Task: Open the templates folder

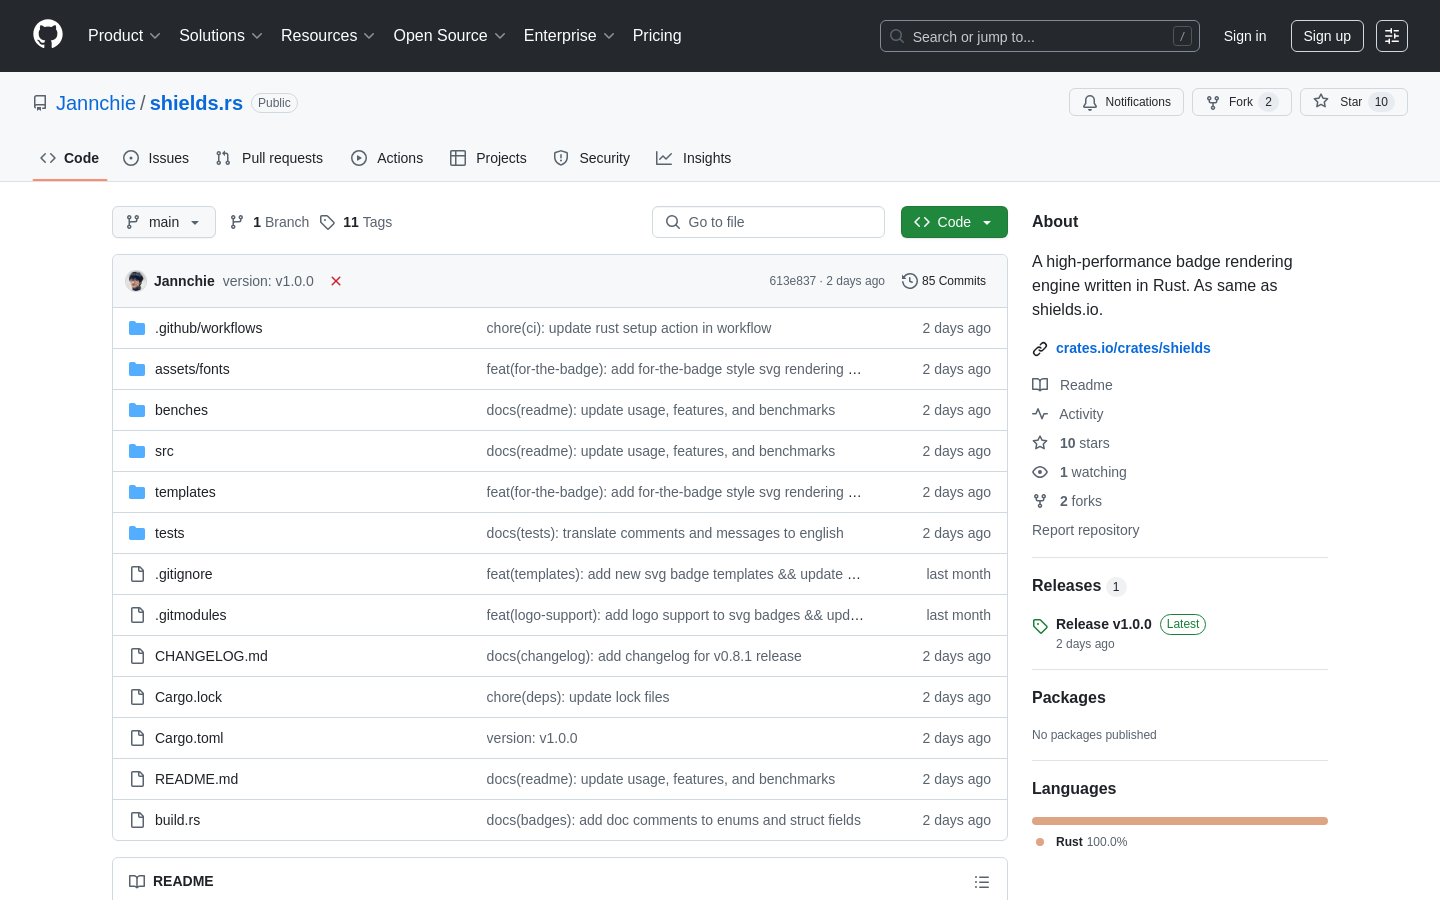Action: [x=185, y=492]
